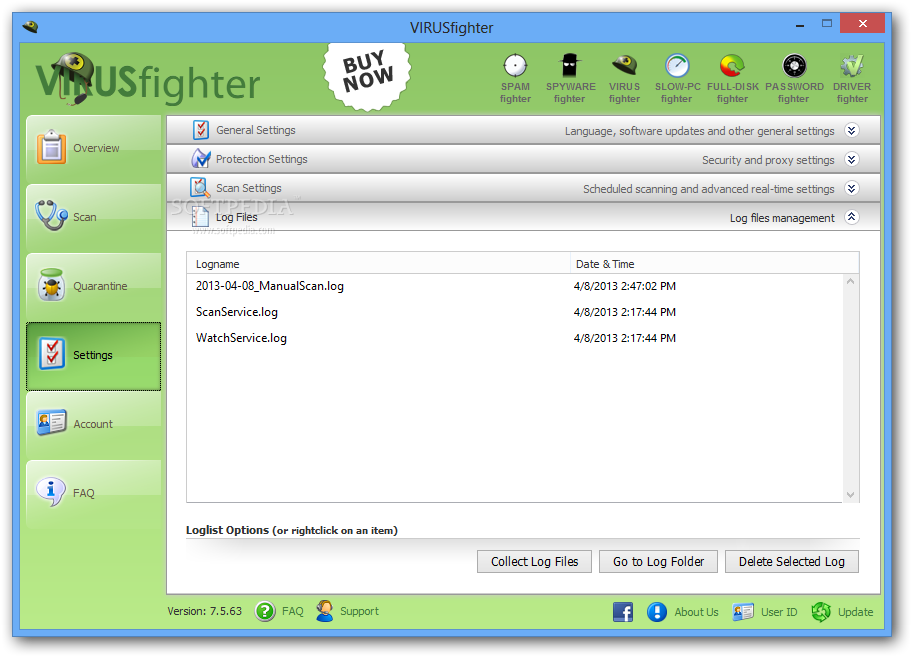The width and height of the screenshot is (912, 657).
Task: Open the Protection Settings section title
Action: [262, 159]
